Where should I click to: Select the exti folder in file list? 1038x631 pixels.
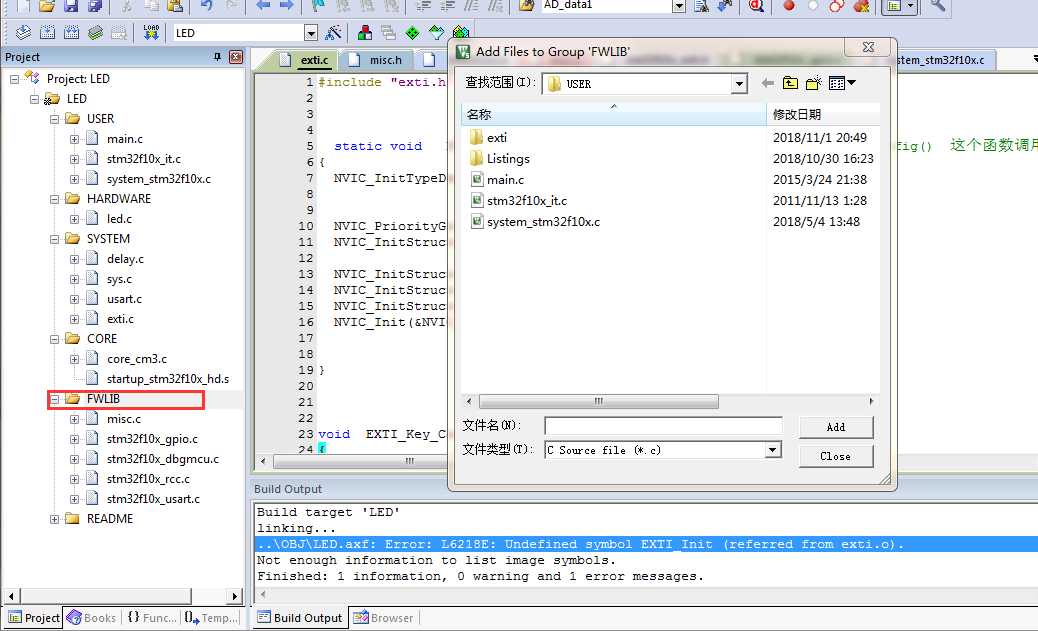point(489,138)
